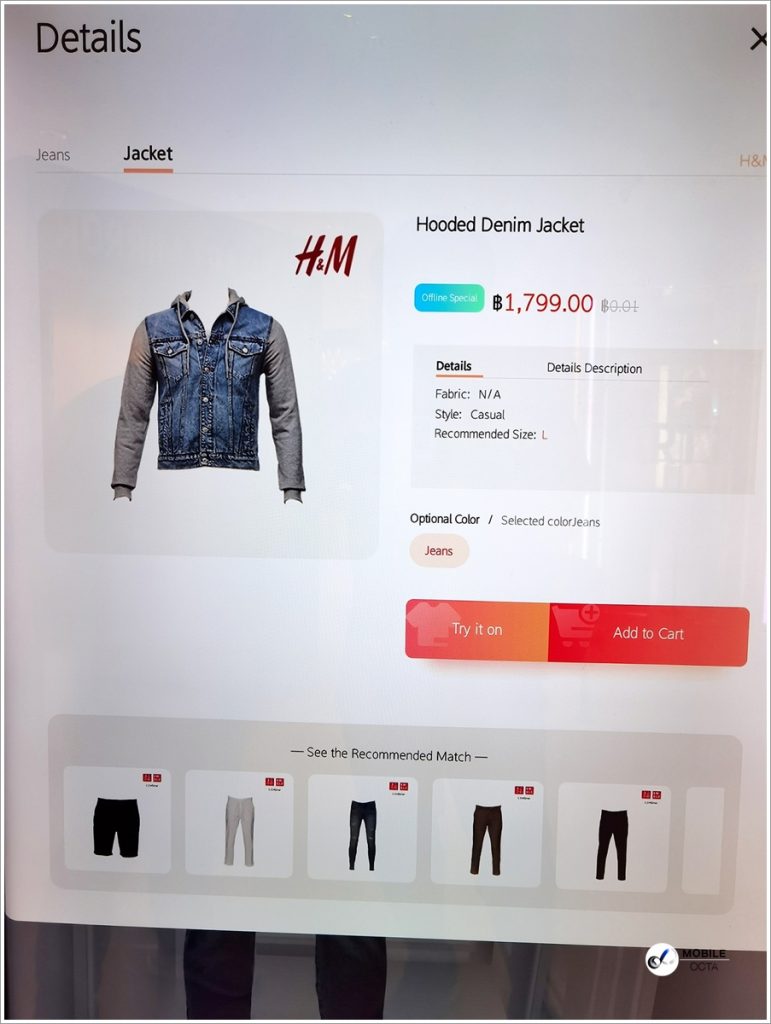Select the black pants recommendation

click(613, 837)
